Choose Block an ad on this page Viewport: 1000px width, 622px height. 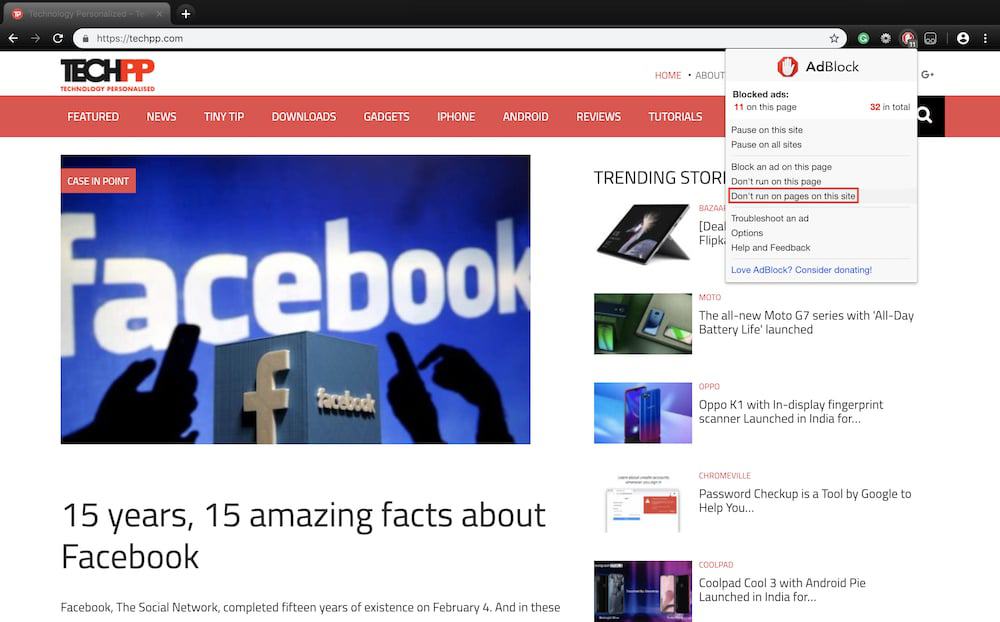coord(781,167)
